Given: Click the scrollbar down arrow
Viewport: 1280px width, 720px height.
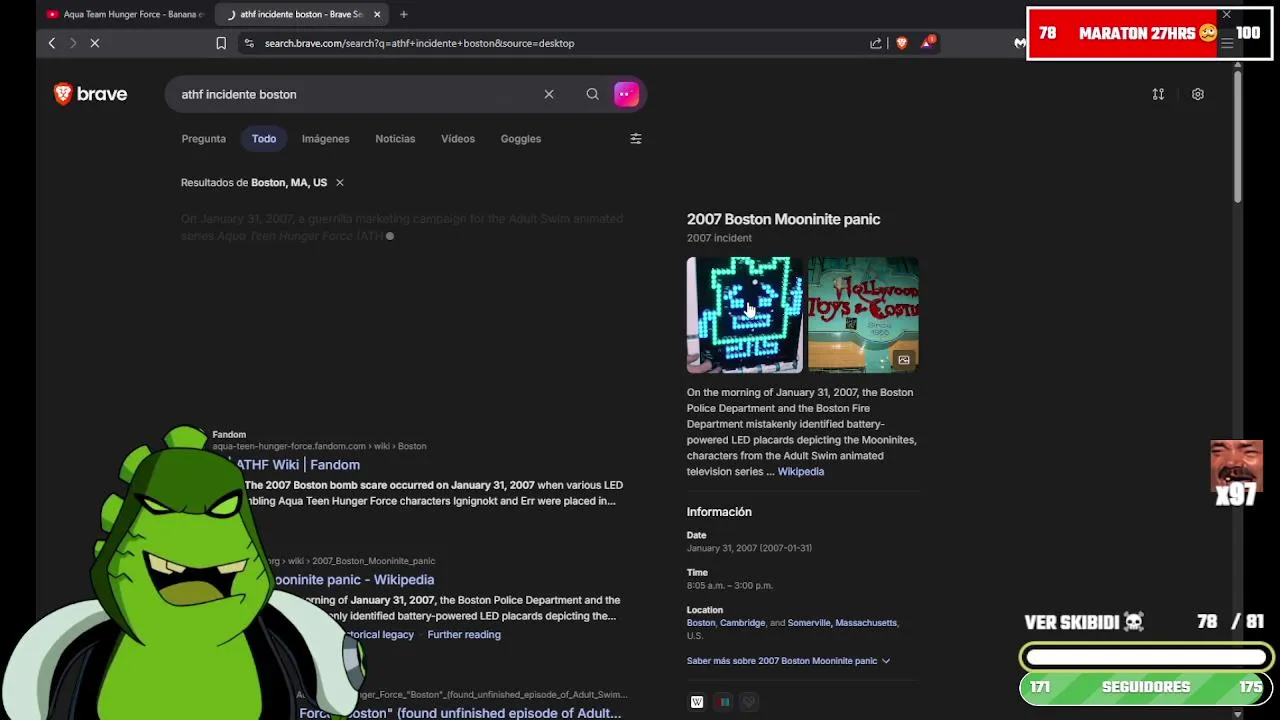Looking at the screenshot, I should (1237, 714).
